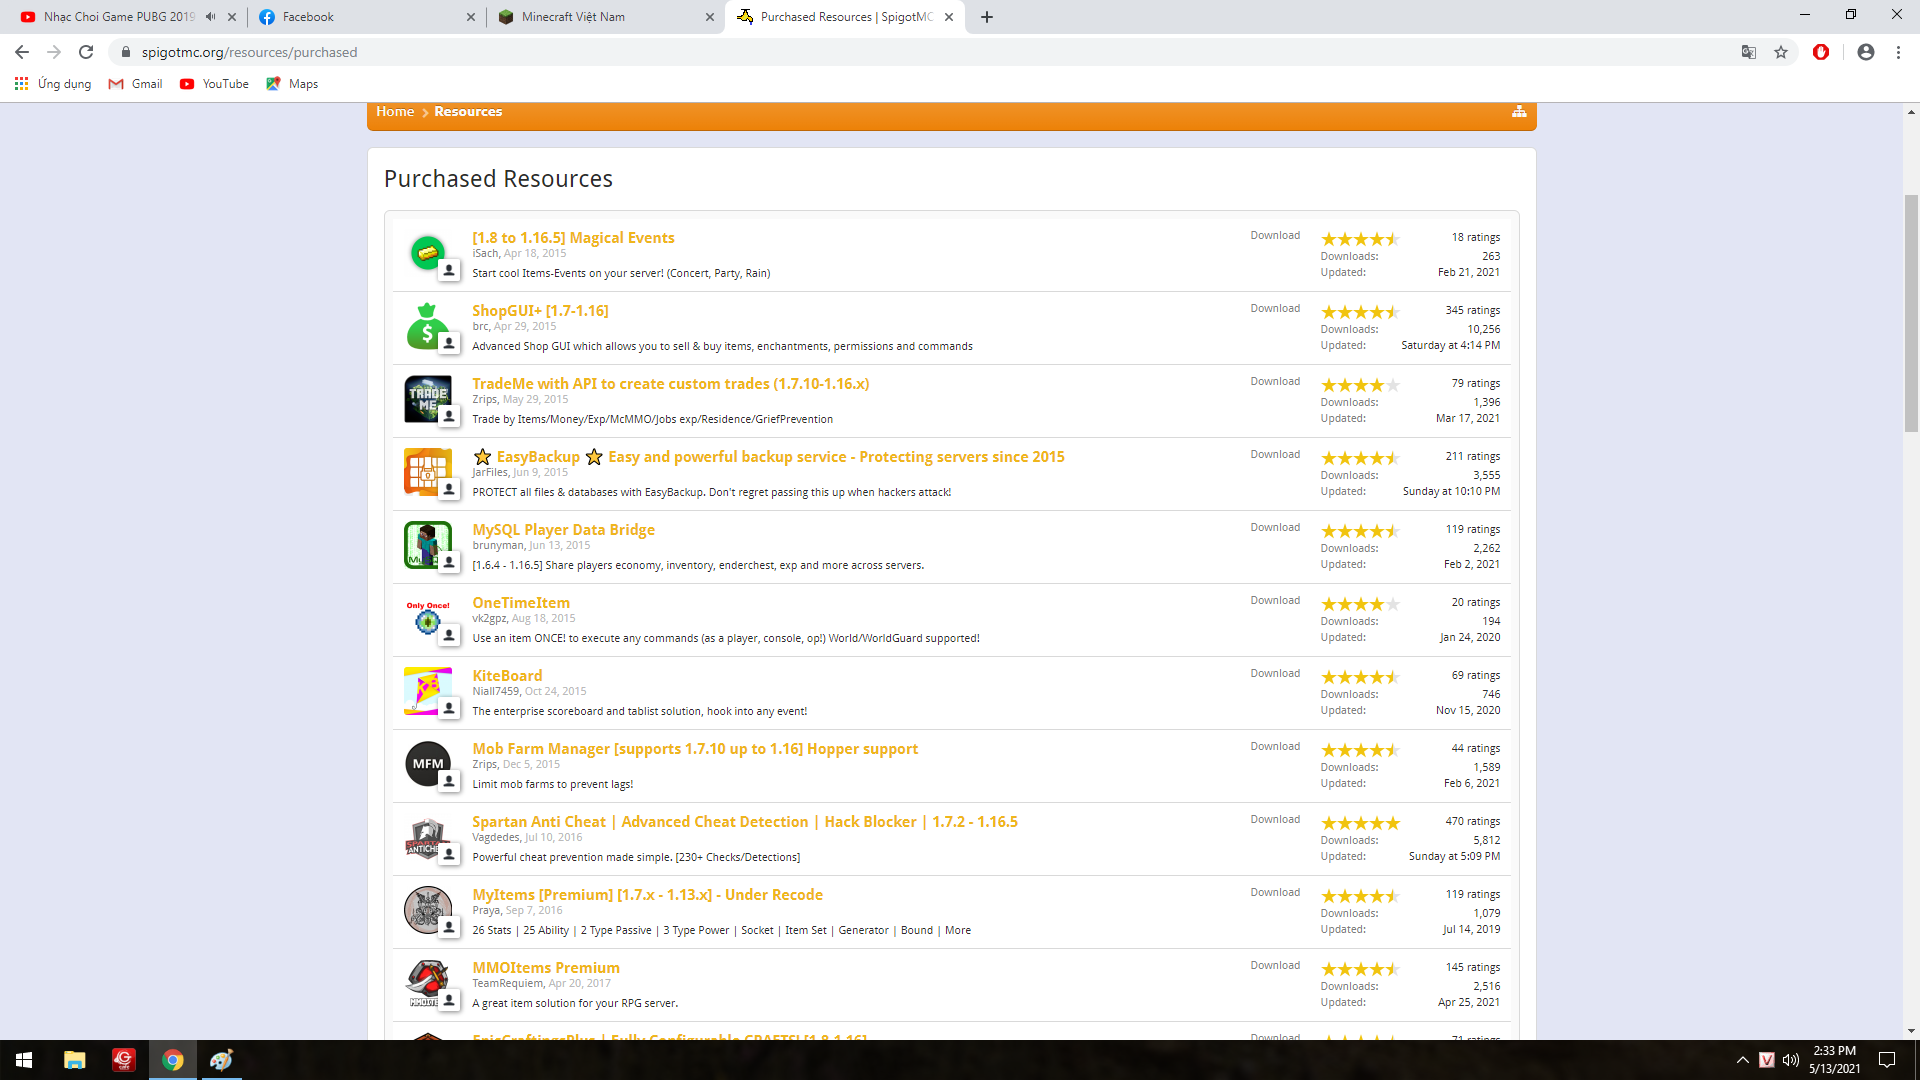Show hidden system tray icons
Screen dimensions: 1920x1080
pyautogui.click(x=1742, y=1060)
